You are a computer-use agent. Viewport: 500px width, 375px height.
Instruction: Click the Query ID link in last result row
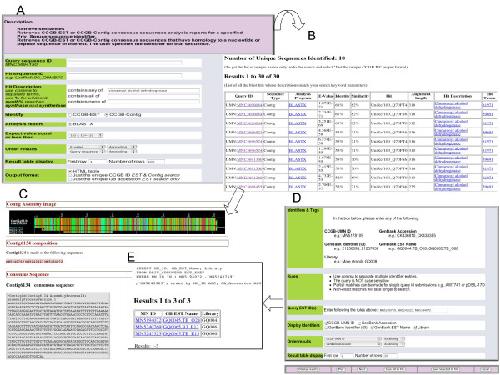(250, 187)
